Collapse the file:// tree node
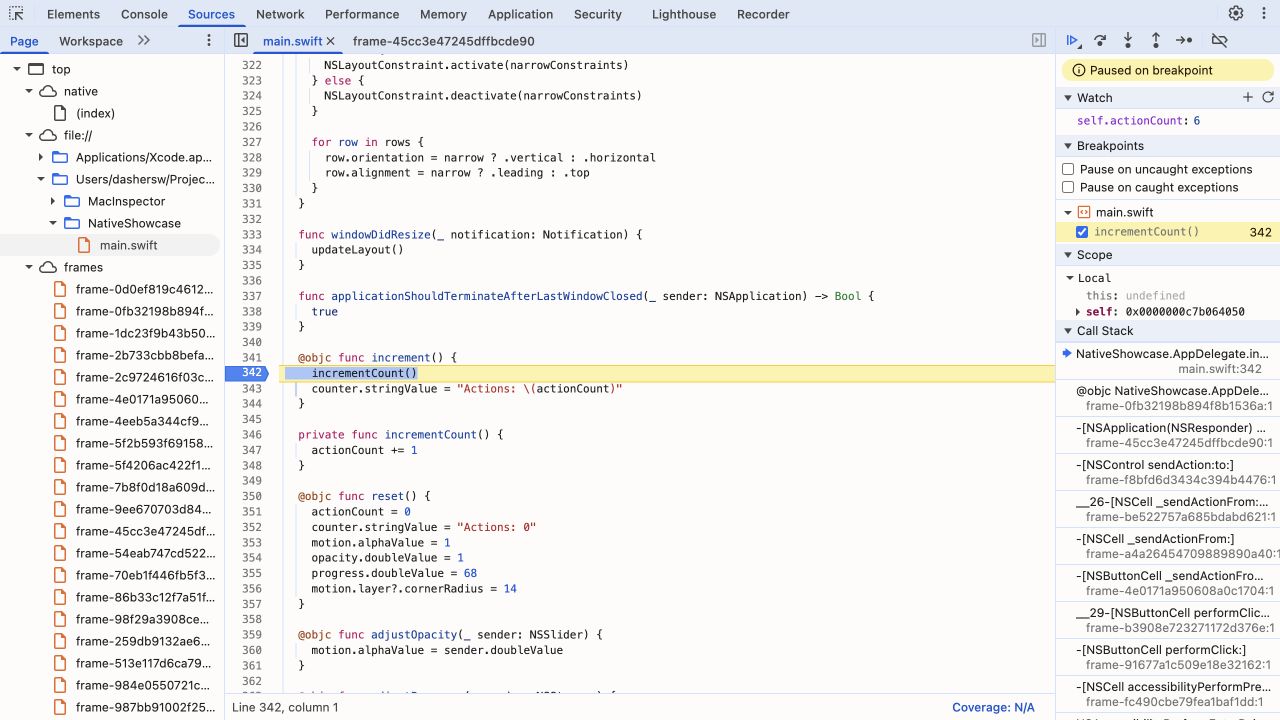The height and width of the screenshot is (720, 1280). [x=29, y=135]
